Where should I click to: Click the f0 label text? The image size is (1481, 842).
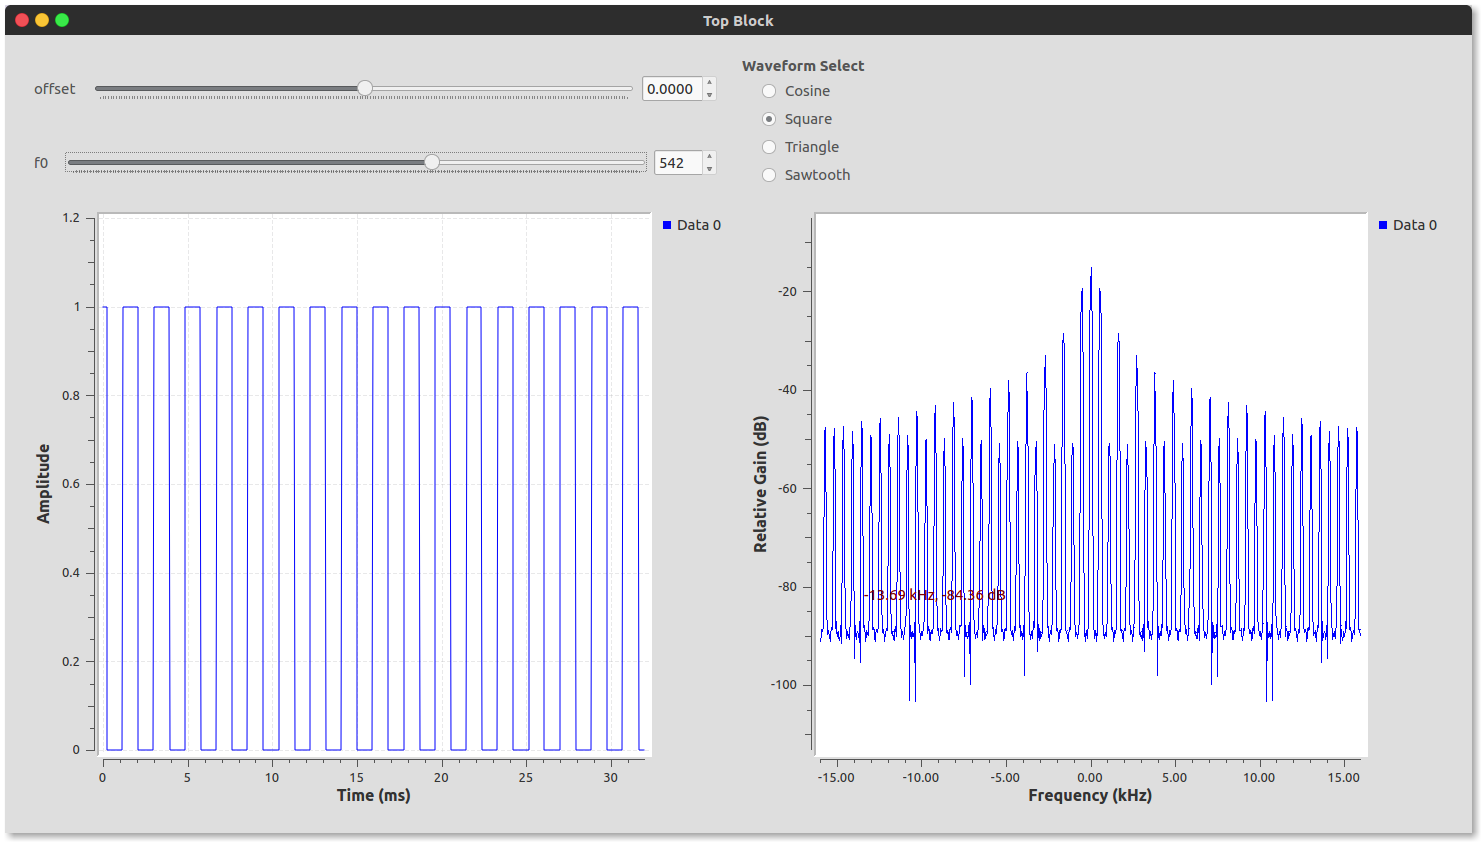point(41,163)
